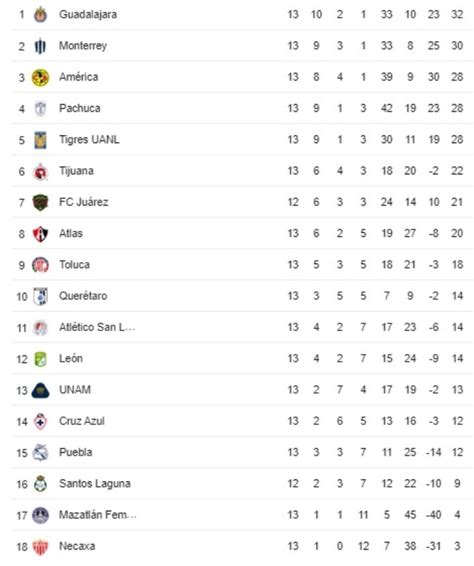Image resolution: width=474 pixels, height=566 pixels.
Task: Open the Toluca team name link
Action: pos(74,265)
